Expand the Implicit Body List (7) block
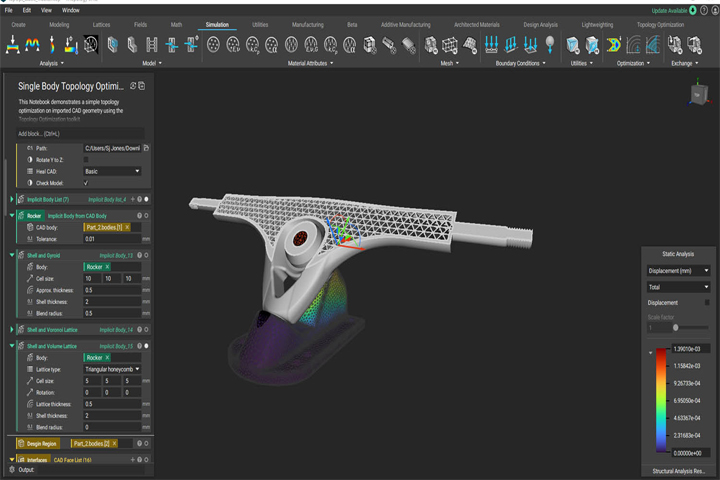Image resolution: width=720 pixels, height=480 pixels. coord(12,199)
